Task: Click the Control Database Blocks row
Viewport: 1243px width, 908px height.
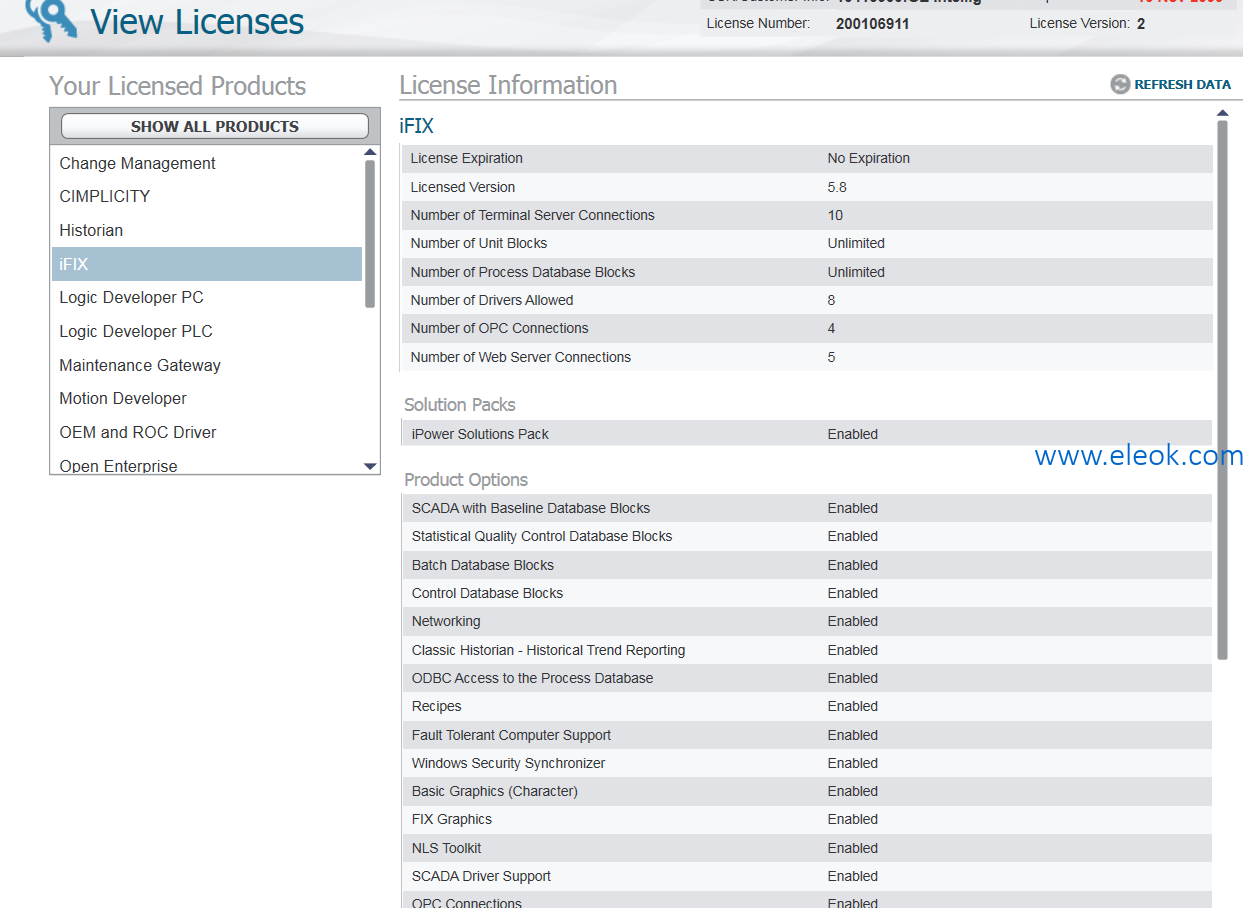Action: 806,593
